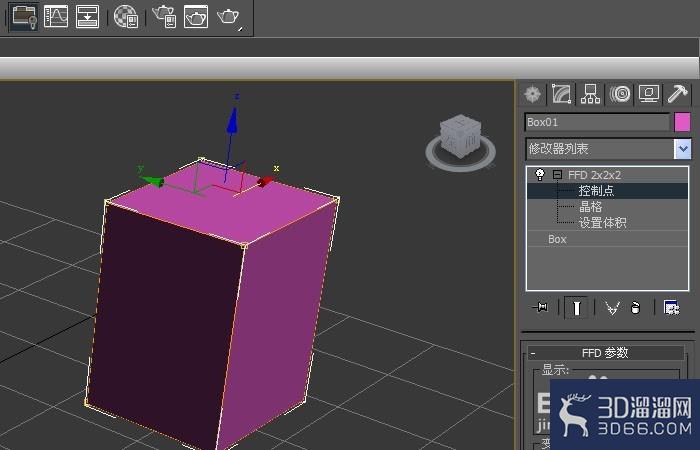
Task: Select the 晶格 sub-object level
Action: point(591,207)
